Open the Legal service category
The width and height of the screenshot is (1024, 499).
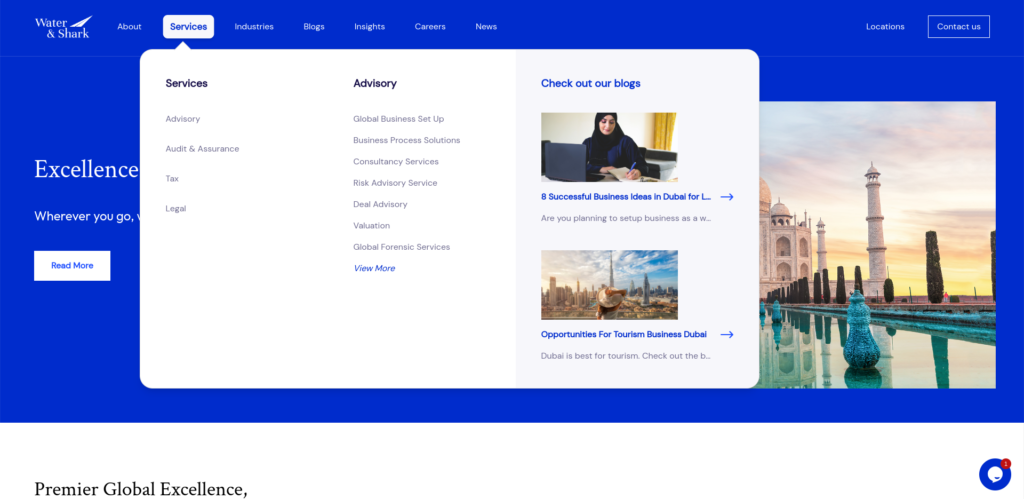[176, 209]
